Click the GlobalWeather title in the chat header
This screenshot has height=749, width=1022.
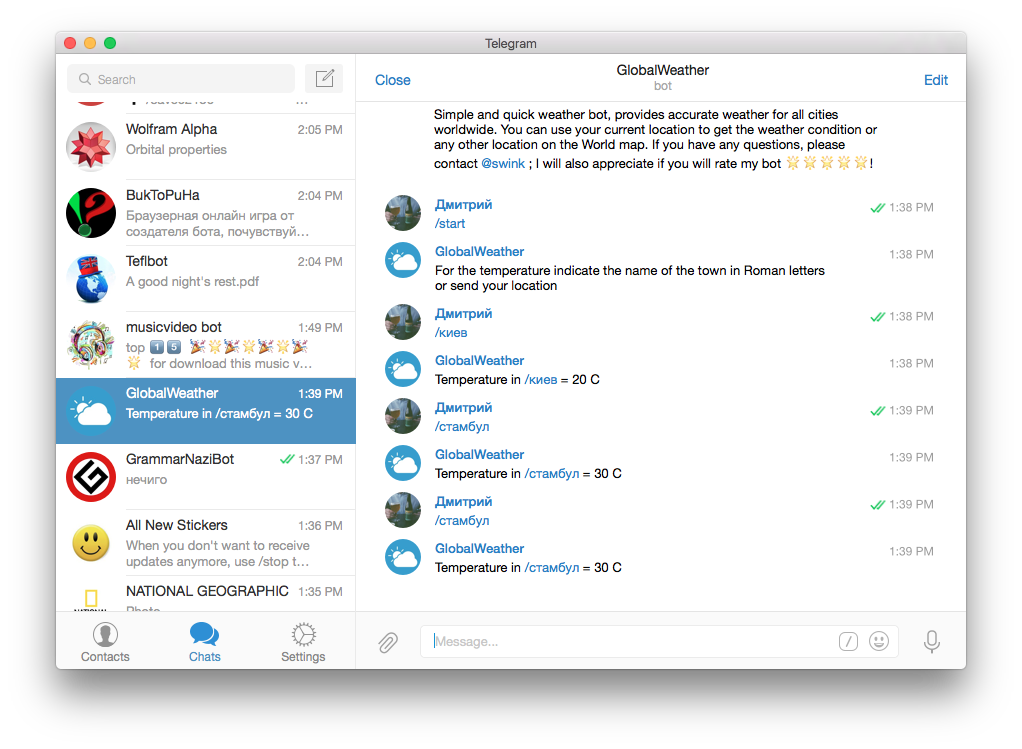662,70
